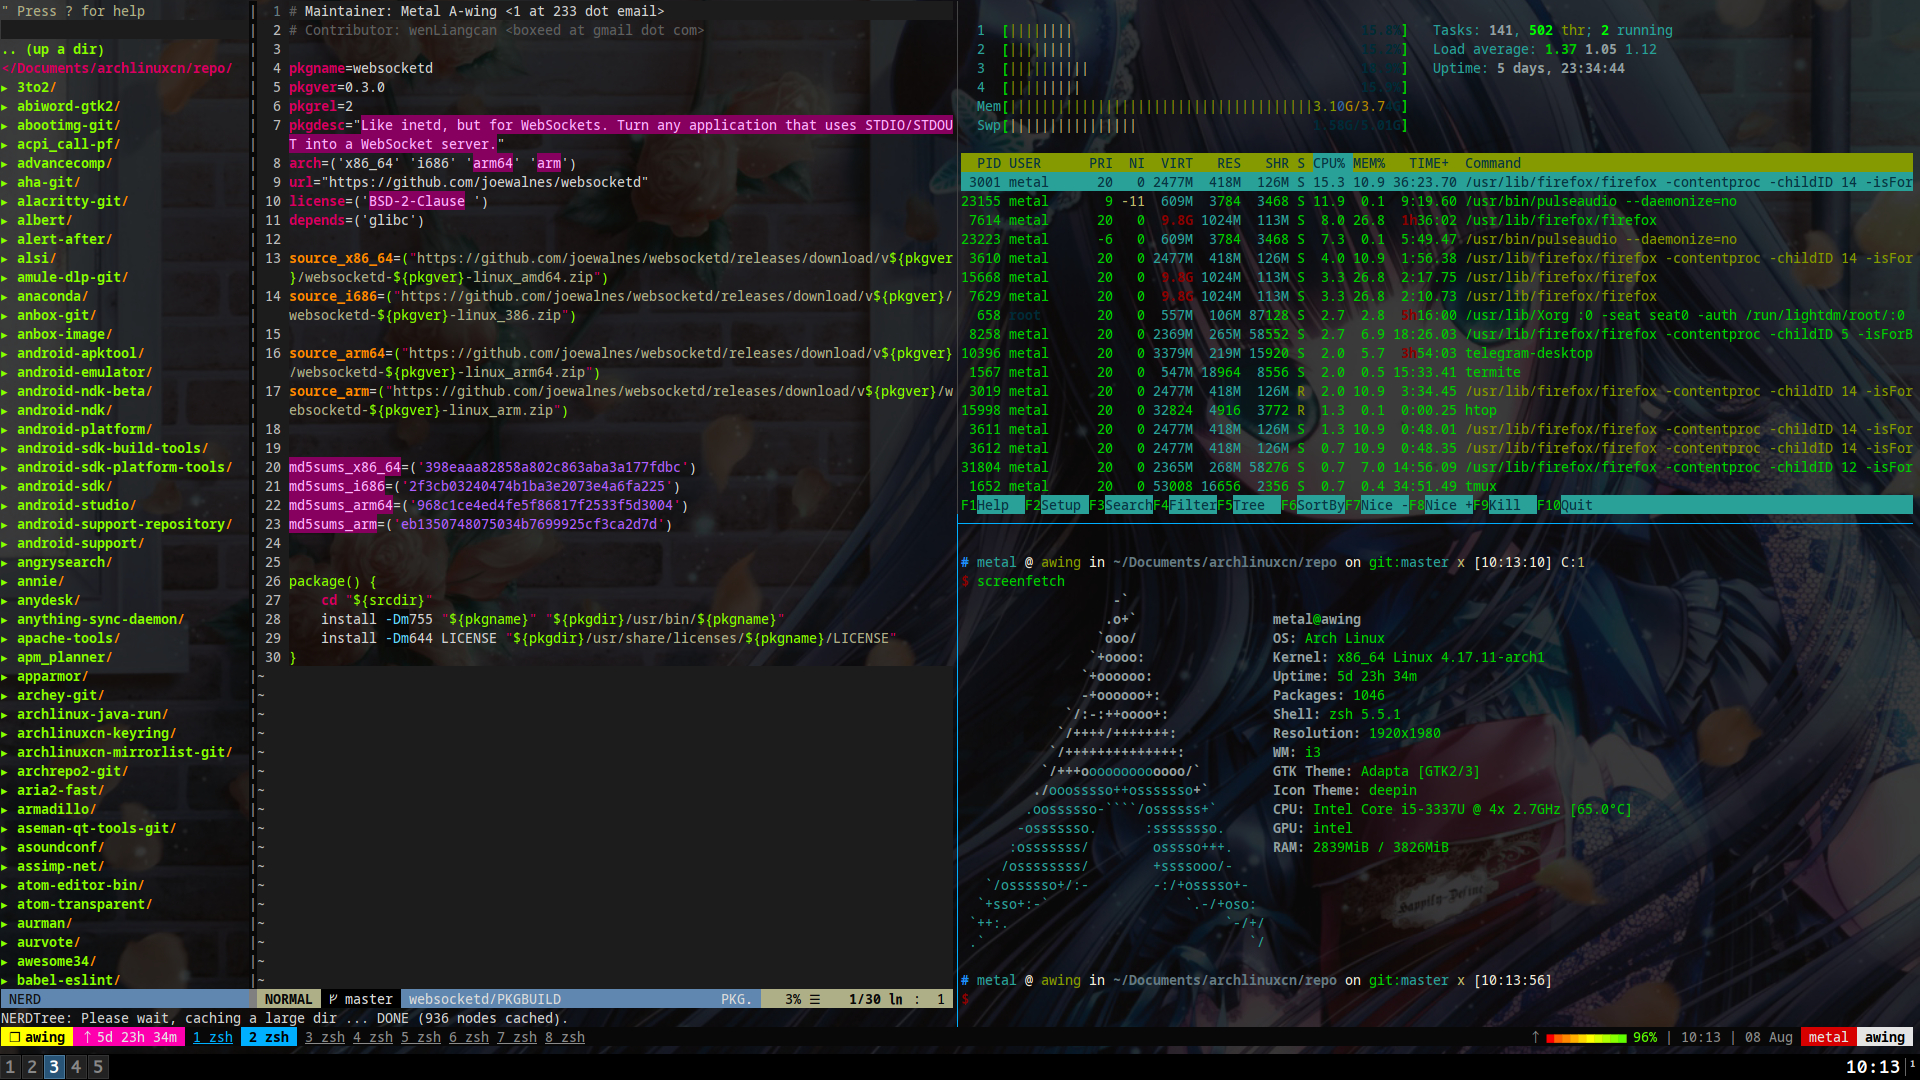
Task: Switch to i3 workspace 1
Action: coord(10,1067)
